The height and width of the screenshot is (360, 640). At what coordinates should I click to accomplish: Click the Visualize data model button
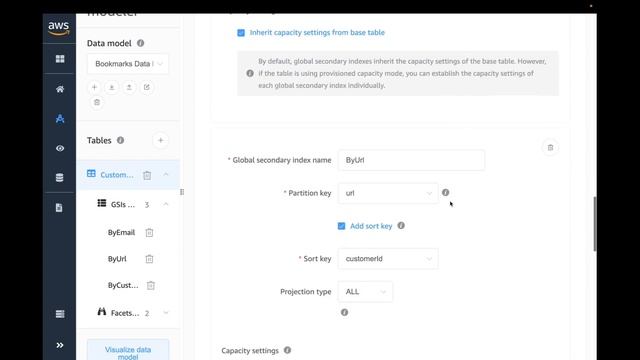(x=128, y=351)
